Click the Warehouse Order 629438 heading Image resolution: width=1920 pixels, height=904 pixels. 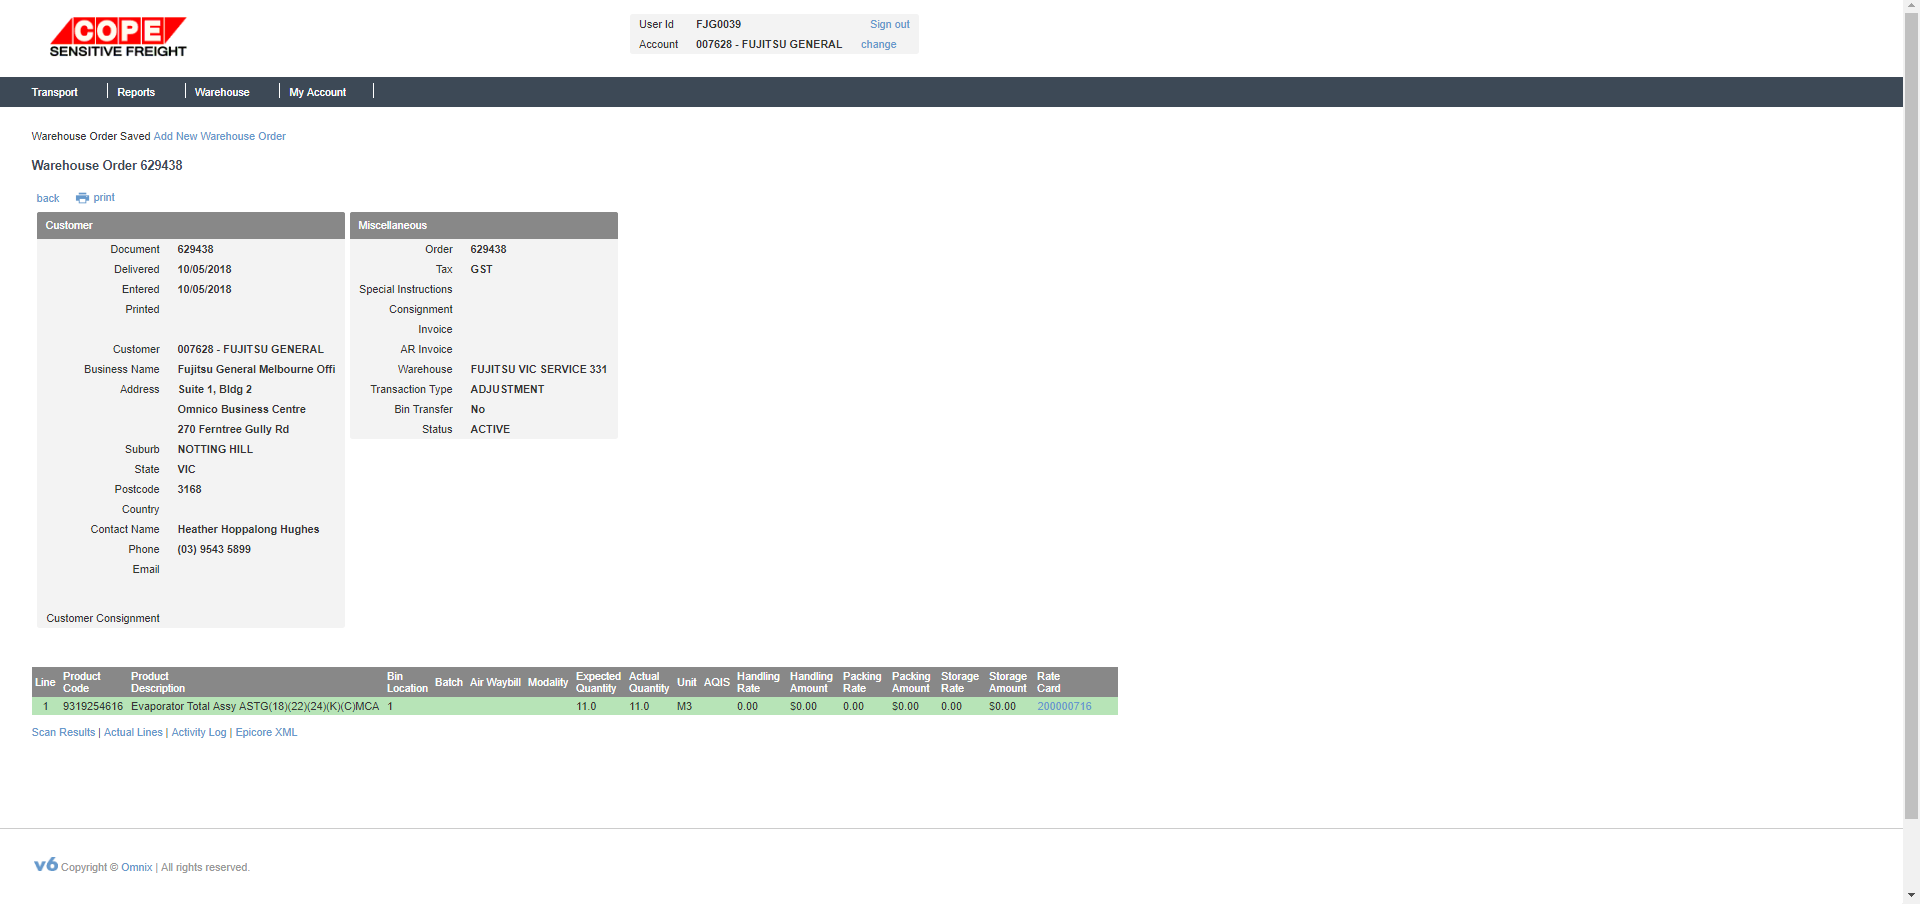[107, 165]
